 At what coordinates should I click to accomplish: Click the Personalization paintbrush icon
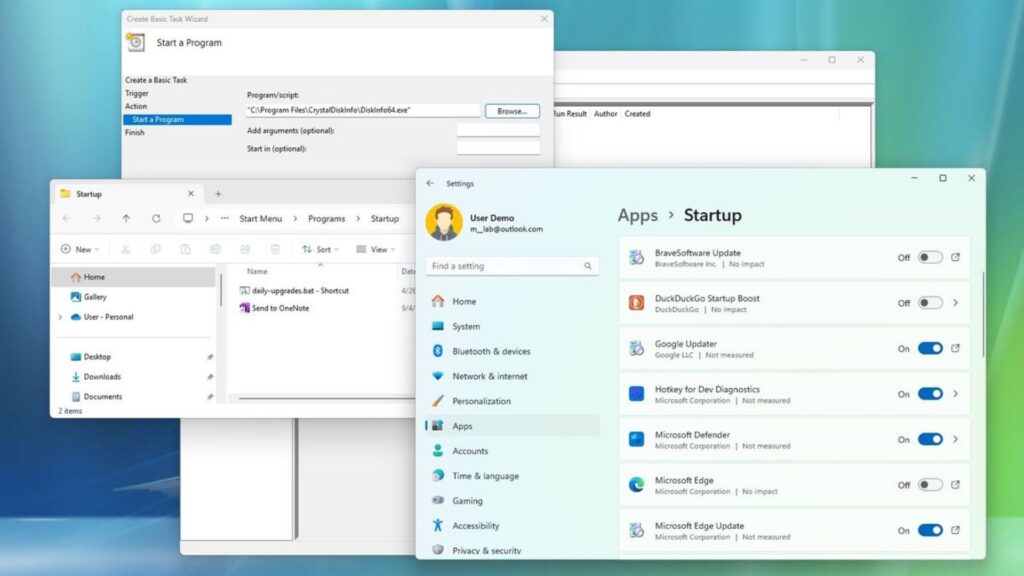pos(437,401)
